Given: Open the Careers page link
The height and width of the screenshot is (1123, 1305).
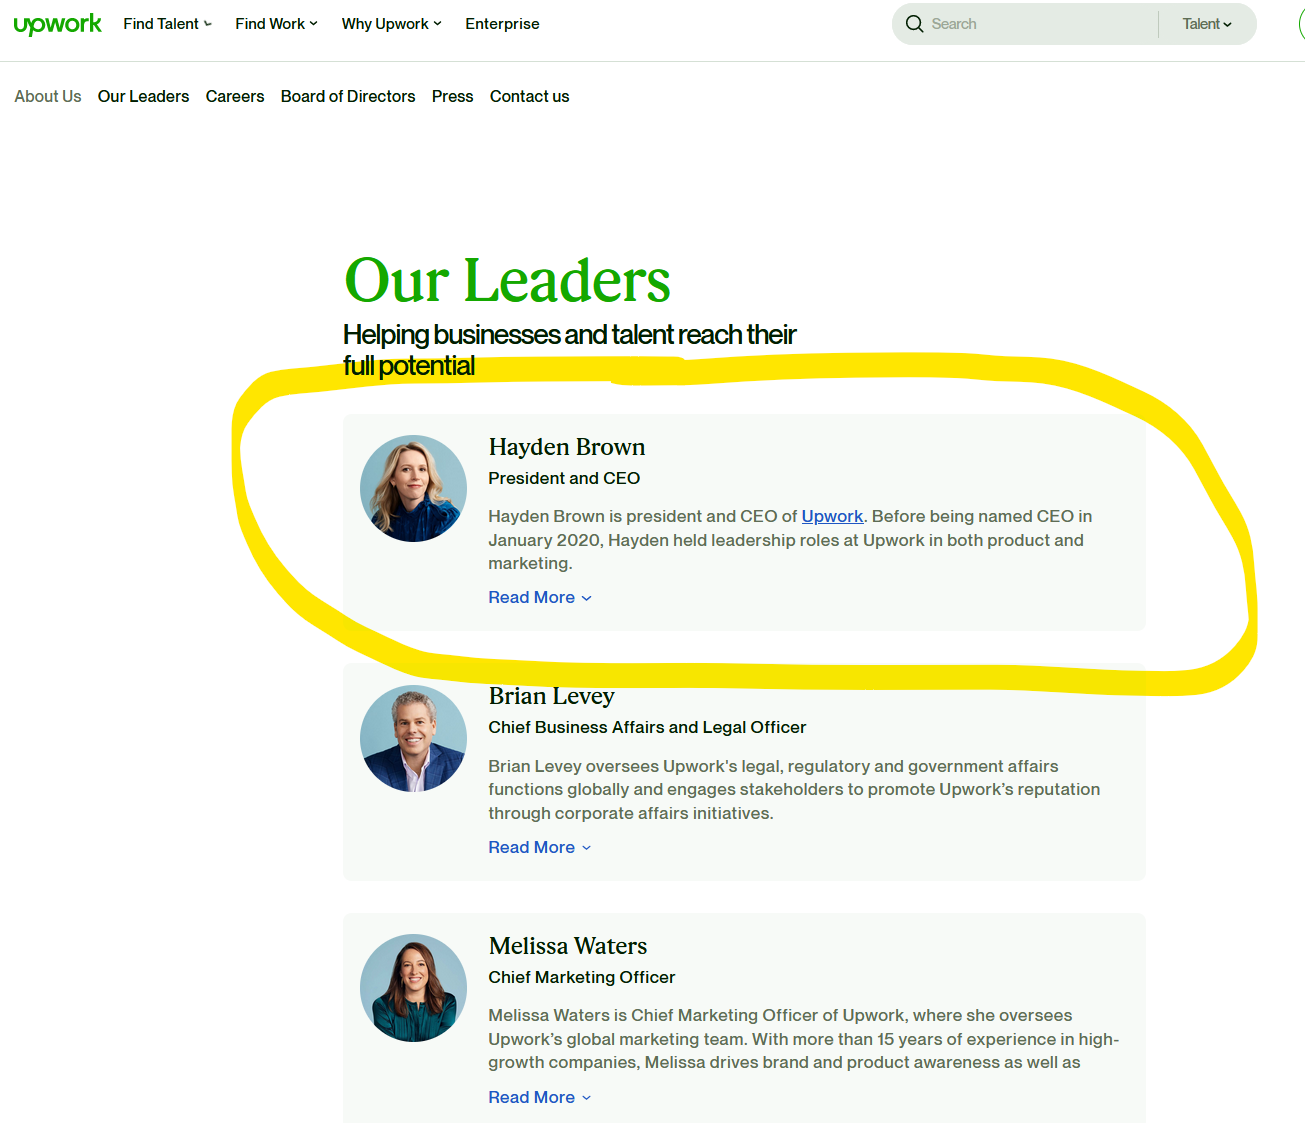Looking at the screenshot, I should click(235, 96).
